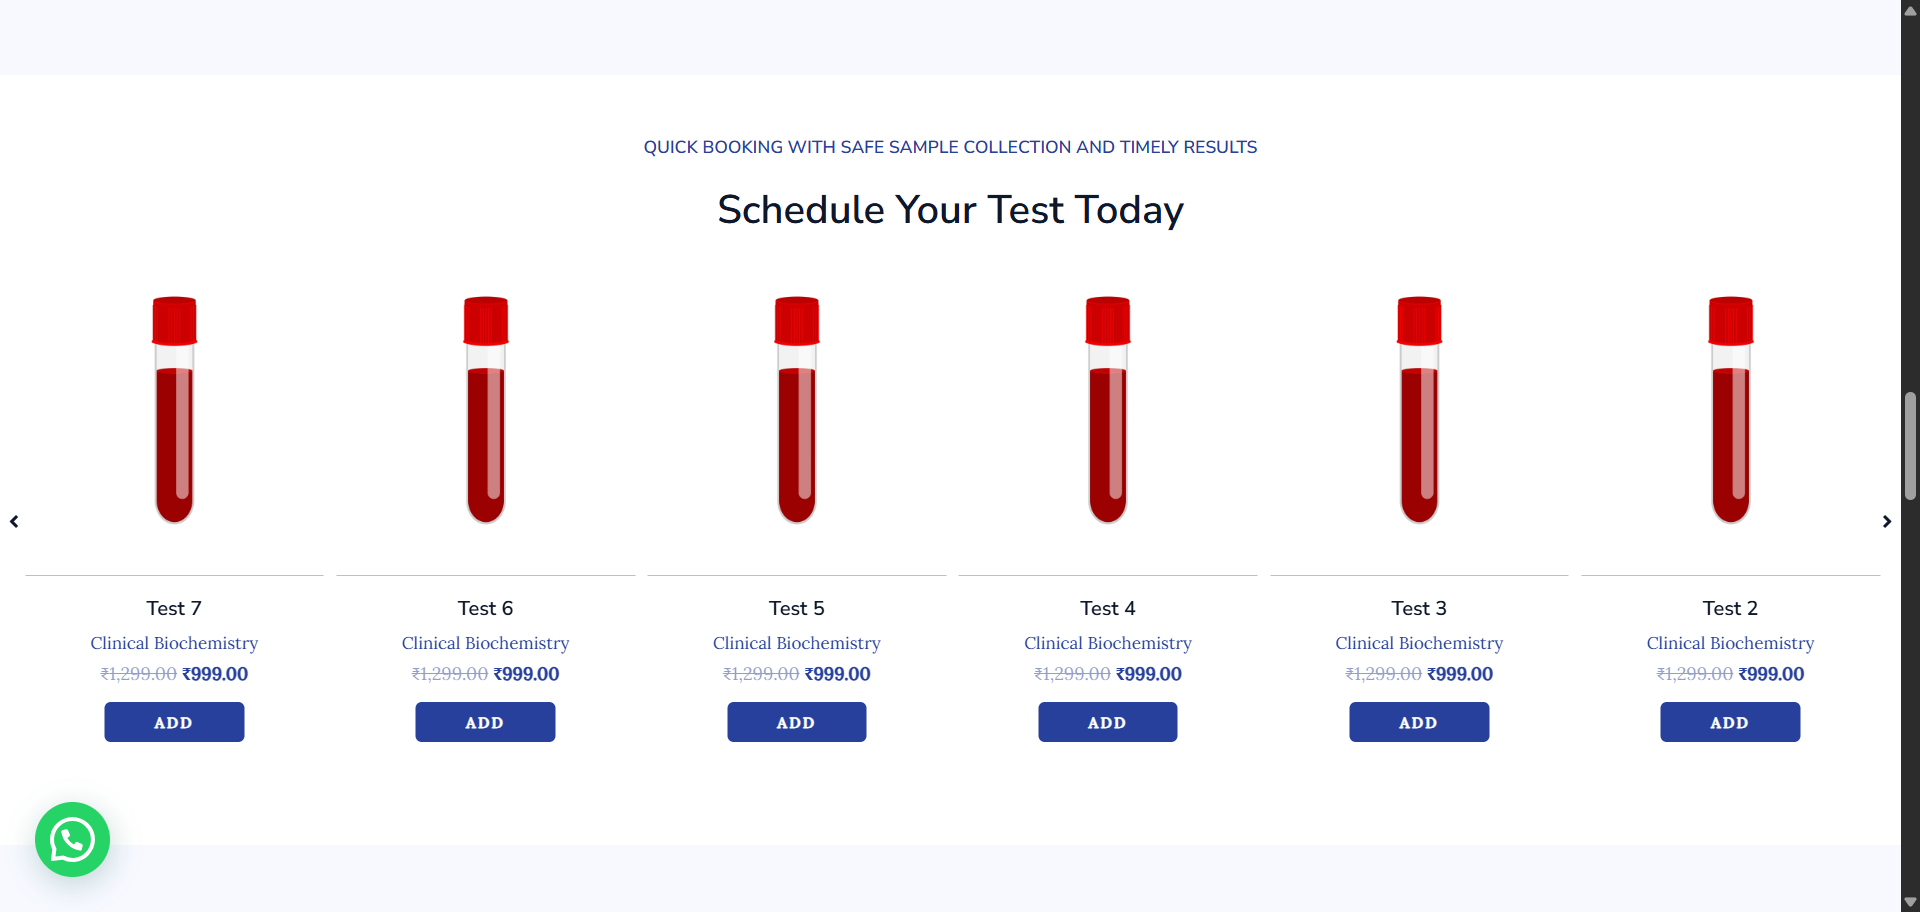Open Clinical Biochemistry category under Test 4
The height and width of the screenshot is (912, 1920).
tap(1108, 643)
